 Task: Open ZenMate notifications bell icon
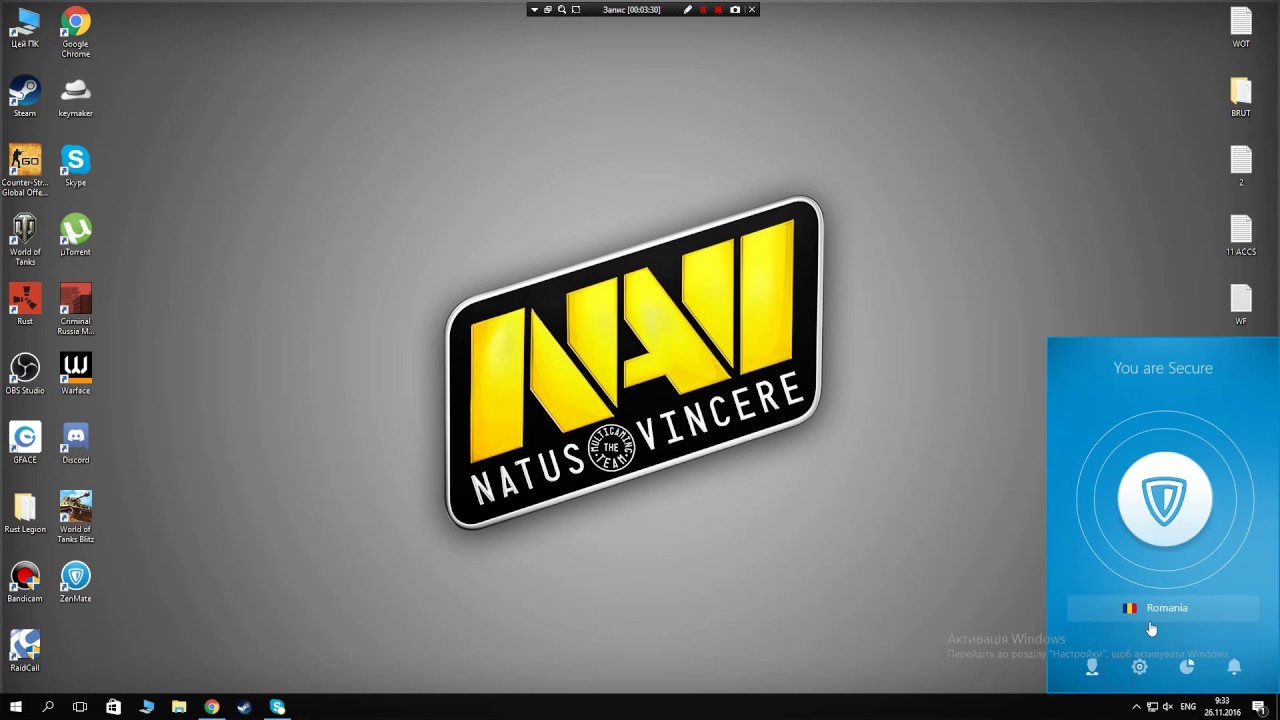(x=1234, y=667)
